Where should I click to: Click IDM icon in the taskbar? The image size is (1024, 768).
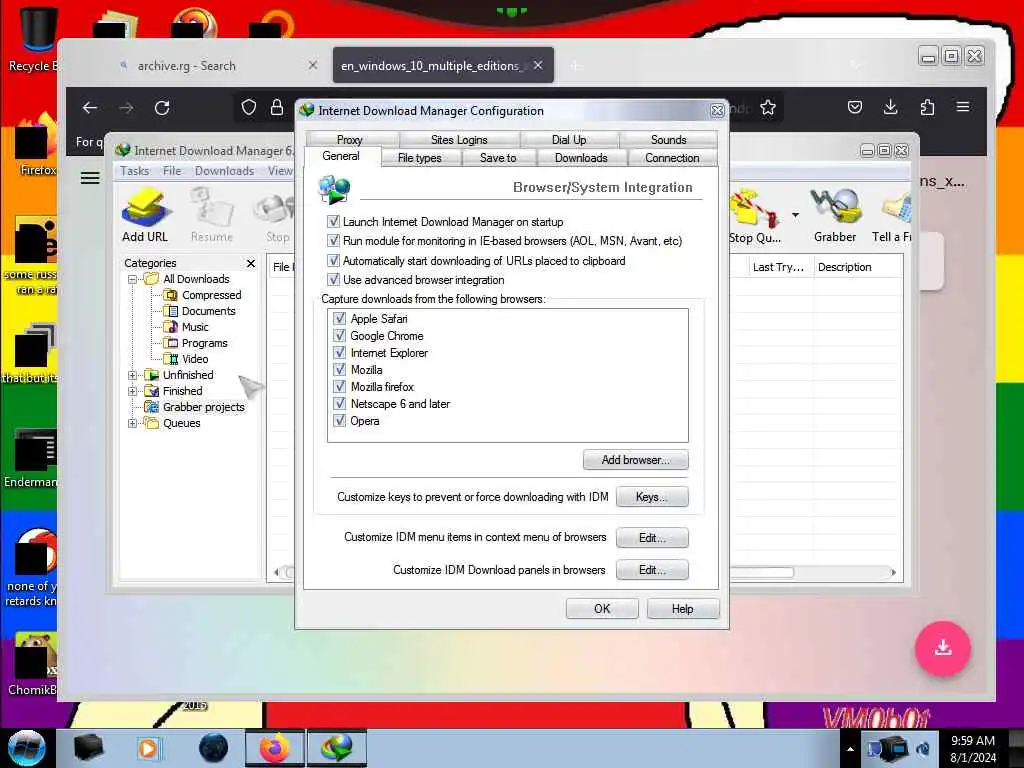click(x=336, y=748)
